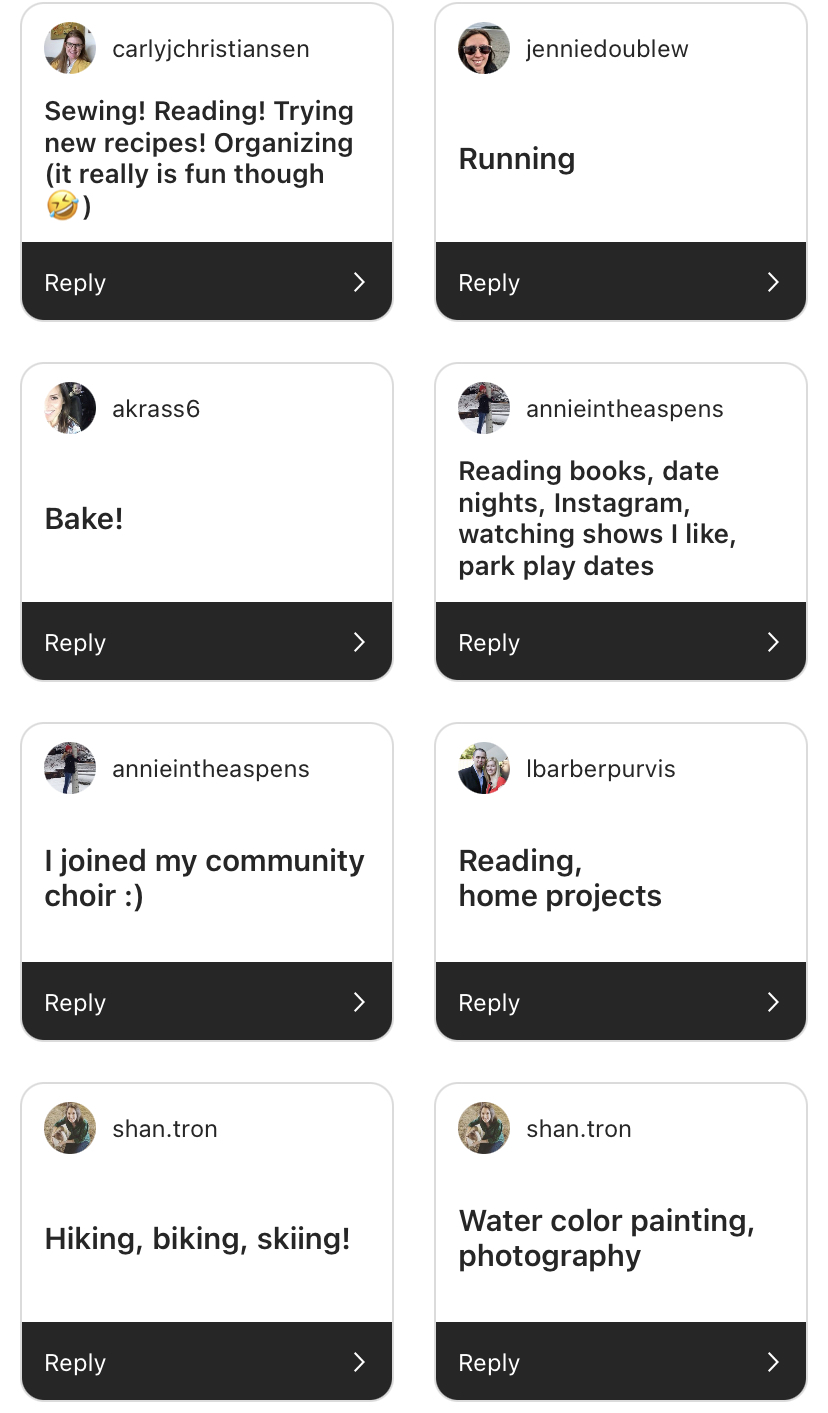Viewport: 828px width, 1413px height.
Task: Click the chevron arrow on the Running card
Action: pyautogui.click(x=773, y=282)
